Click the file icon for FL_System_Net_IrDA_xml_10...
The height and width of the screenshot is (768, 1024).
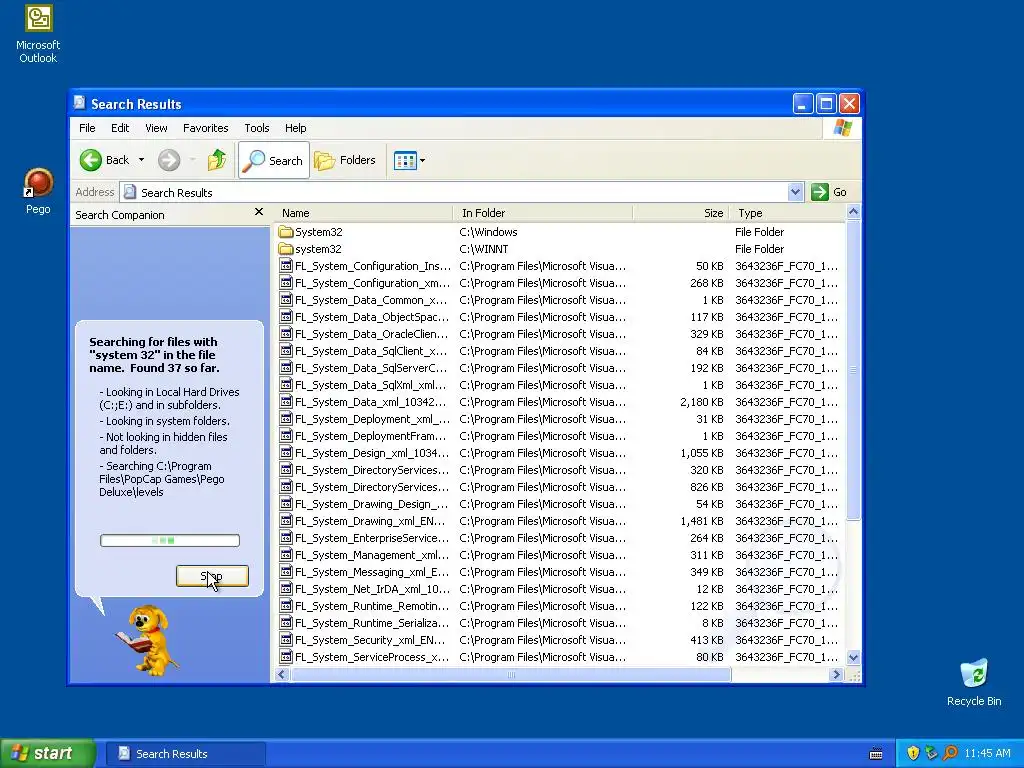pos(285,588)
